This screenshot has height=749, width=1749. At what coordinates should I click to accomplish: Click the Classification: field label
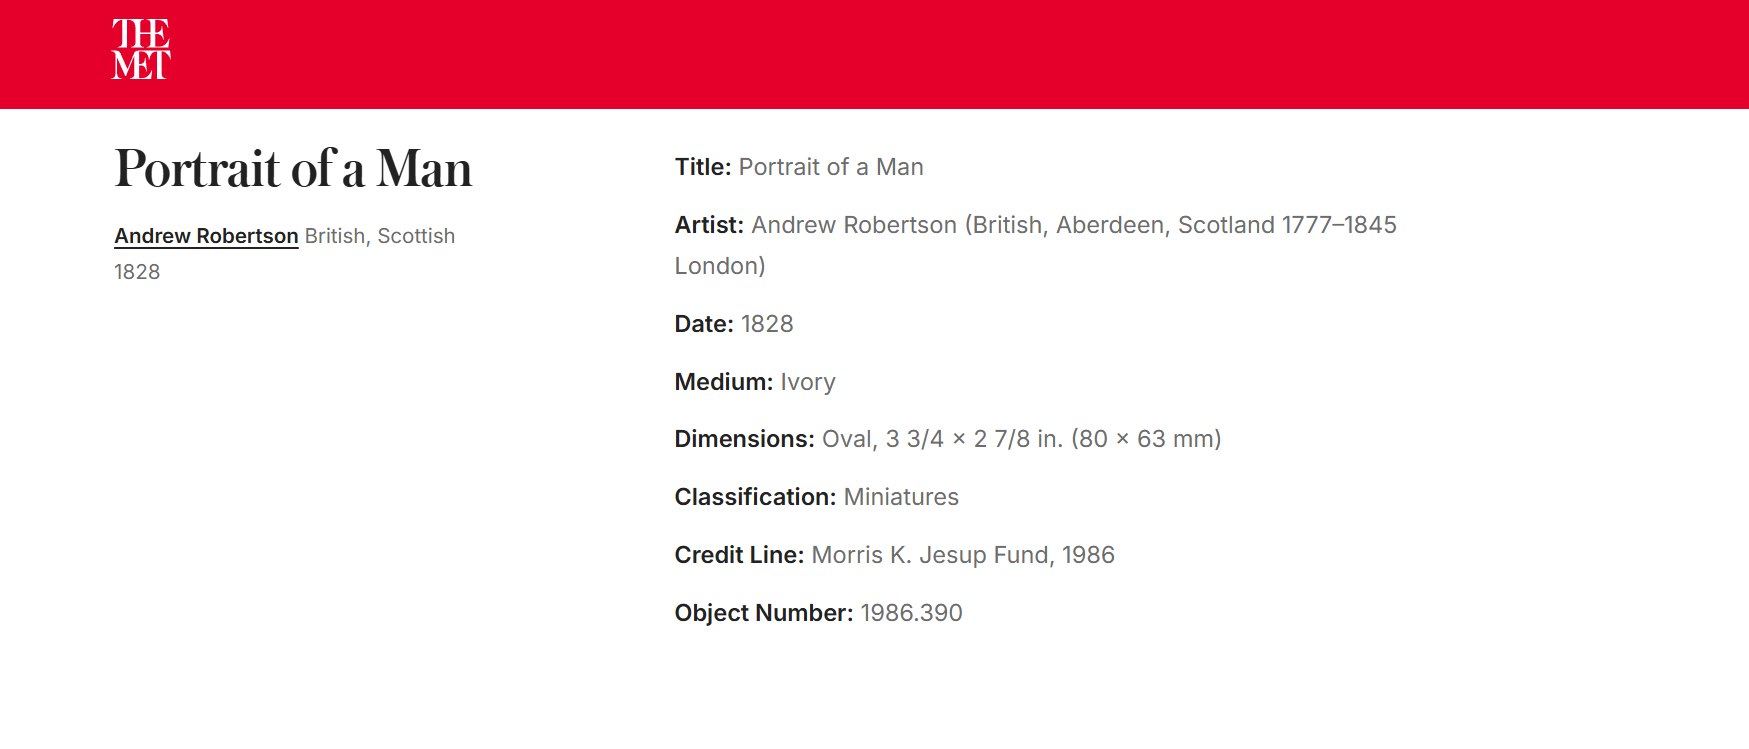click(x=755, y=497)
